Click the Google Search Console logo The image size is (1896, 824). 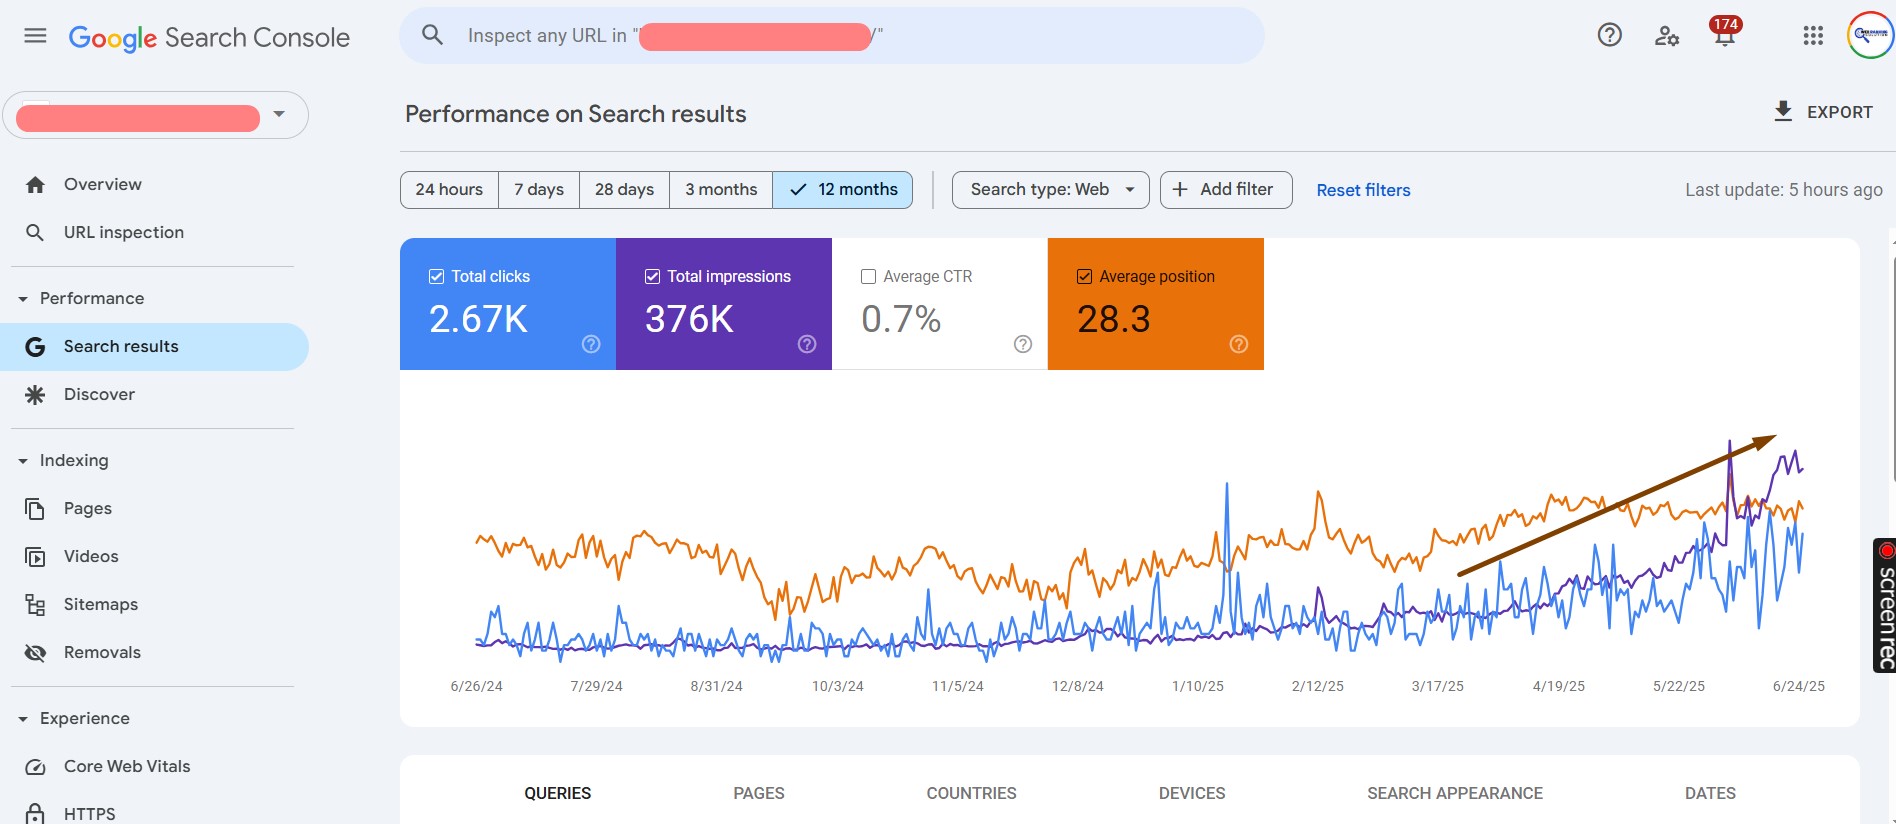point(209,38)
